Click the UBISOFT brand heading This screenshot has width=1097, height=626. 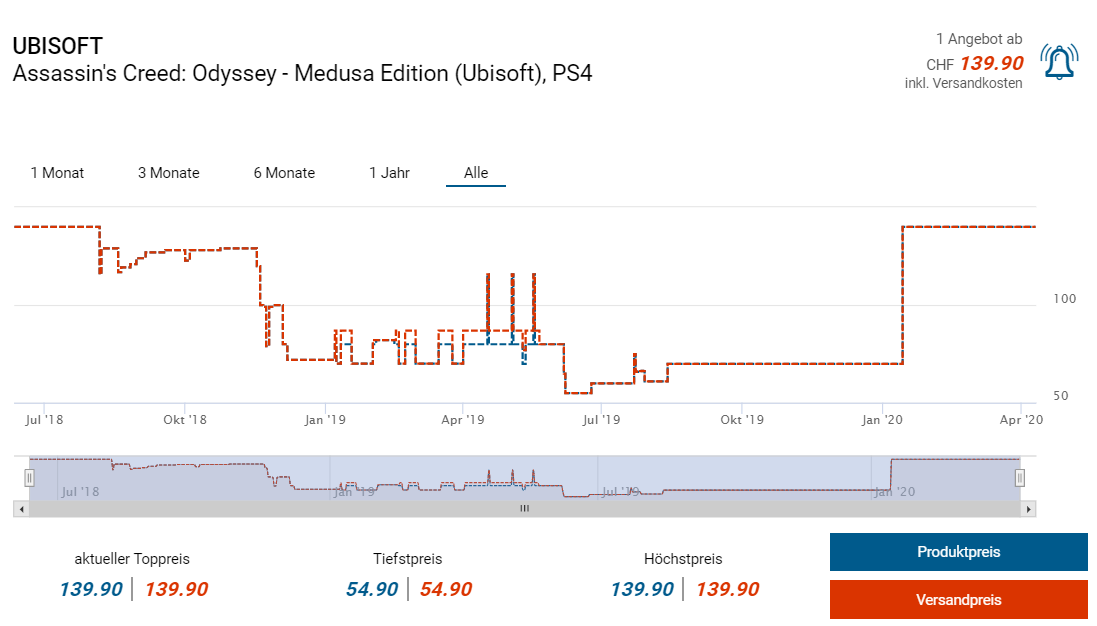57,46
